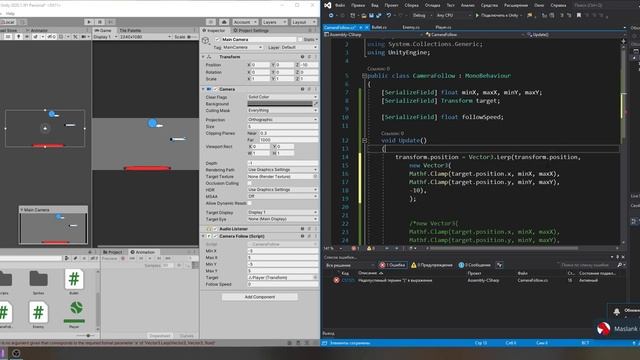Collapse the Camera component
The height and width of the screenshot is (360, 640).
pos(203,89)
